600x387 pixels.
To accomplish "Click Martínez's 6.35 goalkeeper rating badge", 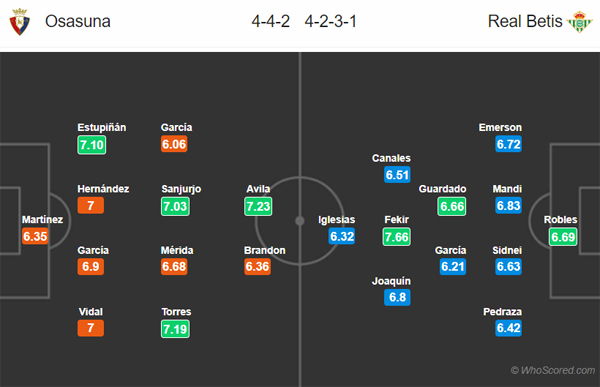I will pyautogui.click(x=35, y=236).
